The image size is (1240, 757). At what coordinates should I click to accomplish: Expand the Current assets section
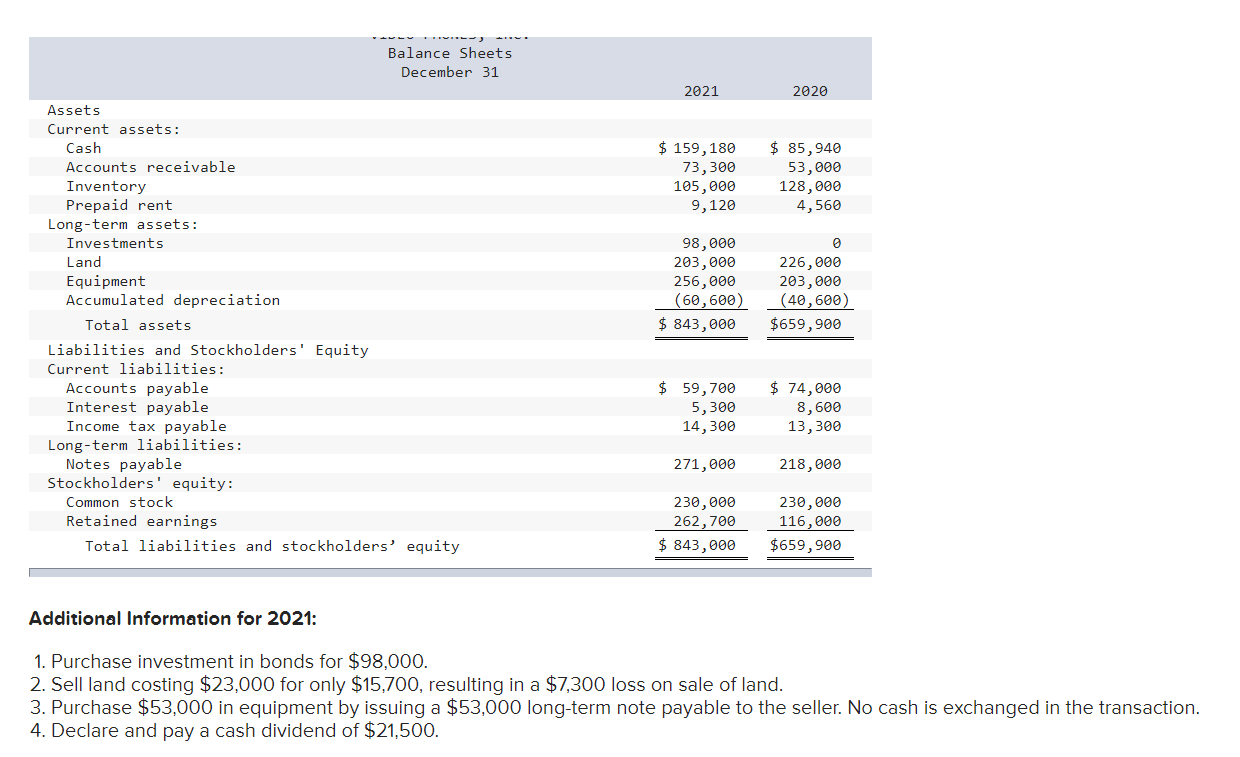click(96, 128)
